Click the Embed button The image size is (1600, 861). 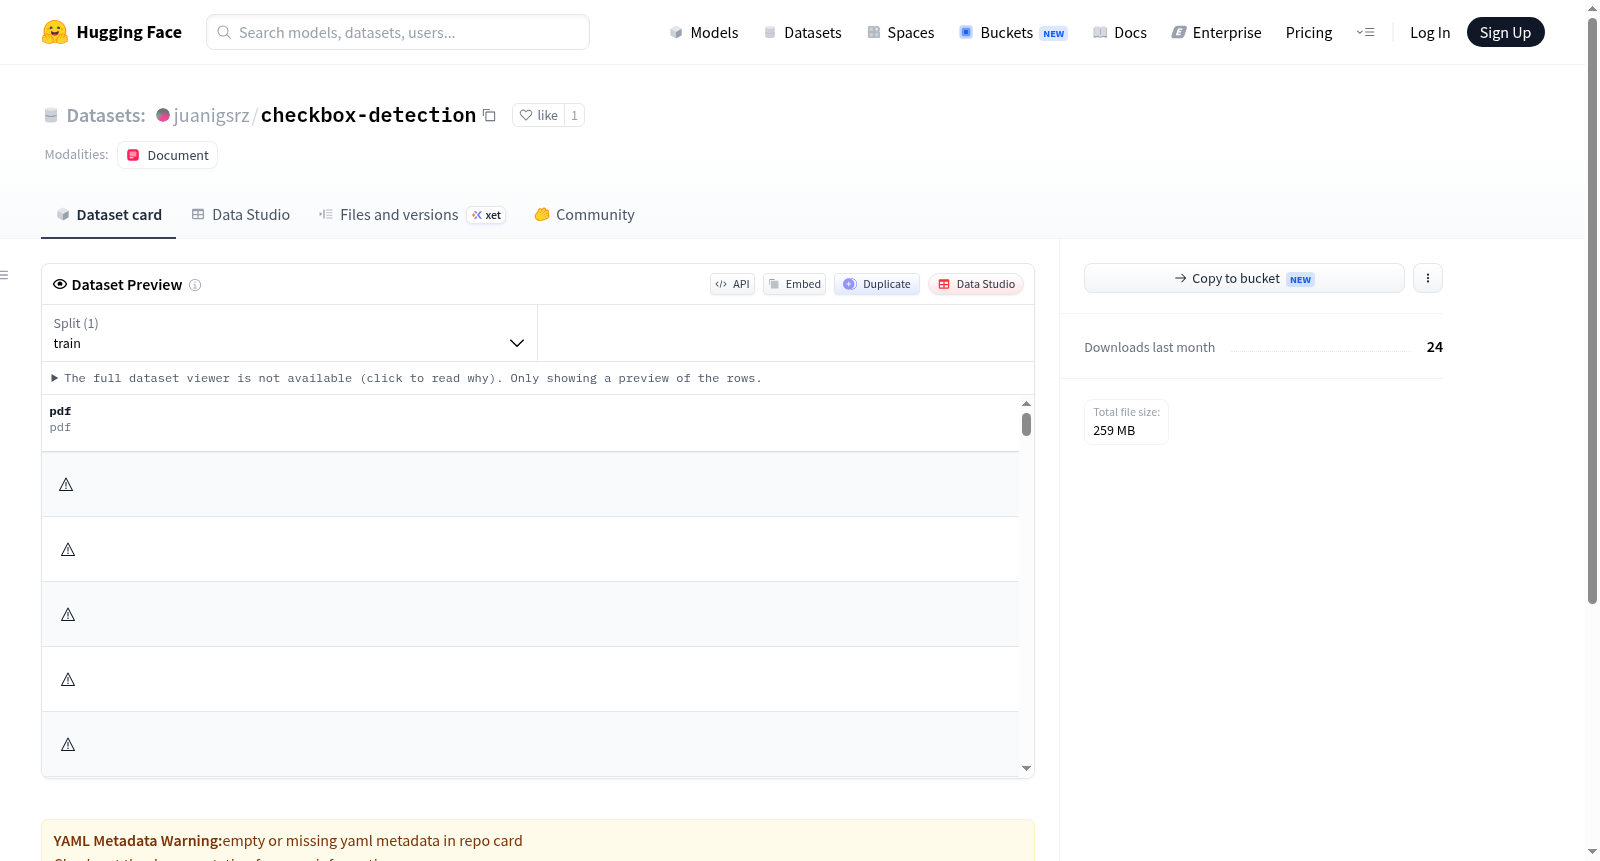795,284
